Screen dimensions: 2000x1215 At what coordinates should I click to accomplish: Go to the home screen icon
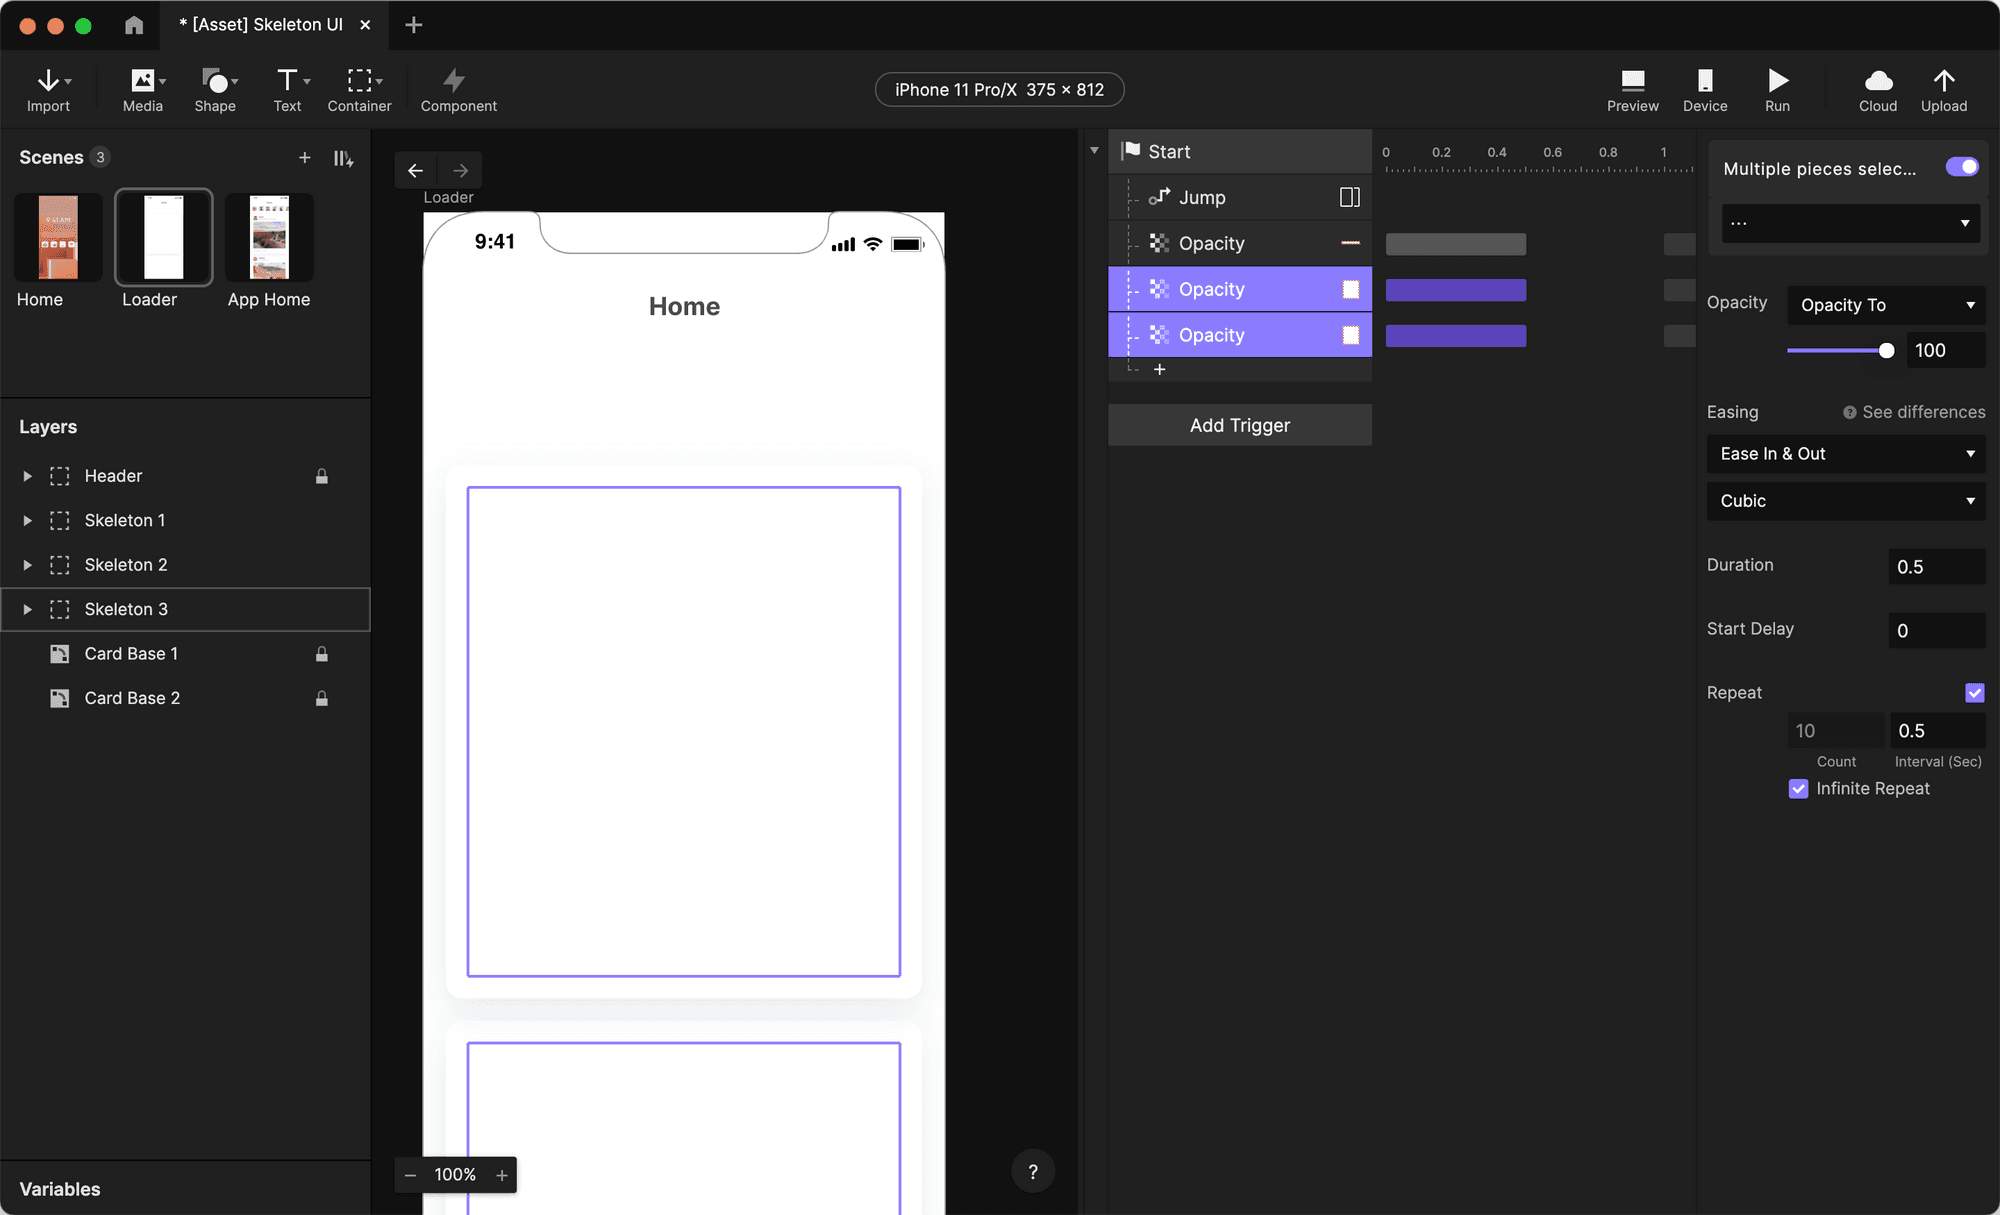pyautogui.click(x=134, y=25)
